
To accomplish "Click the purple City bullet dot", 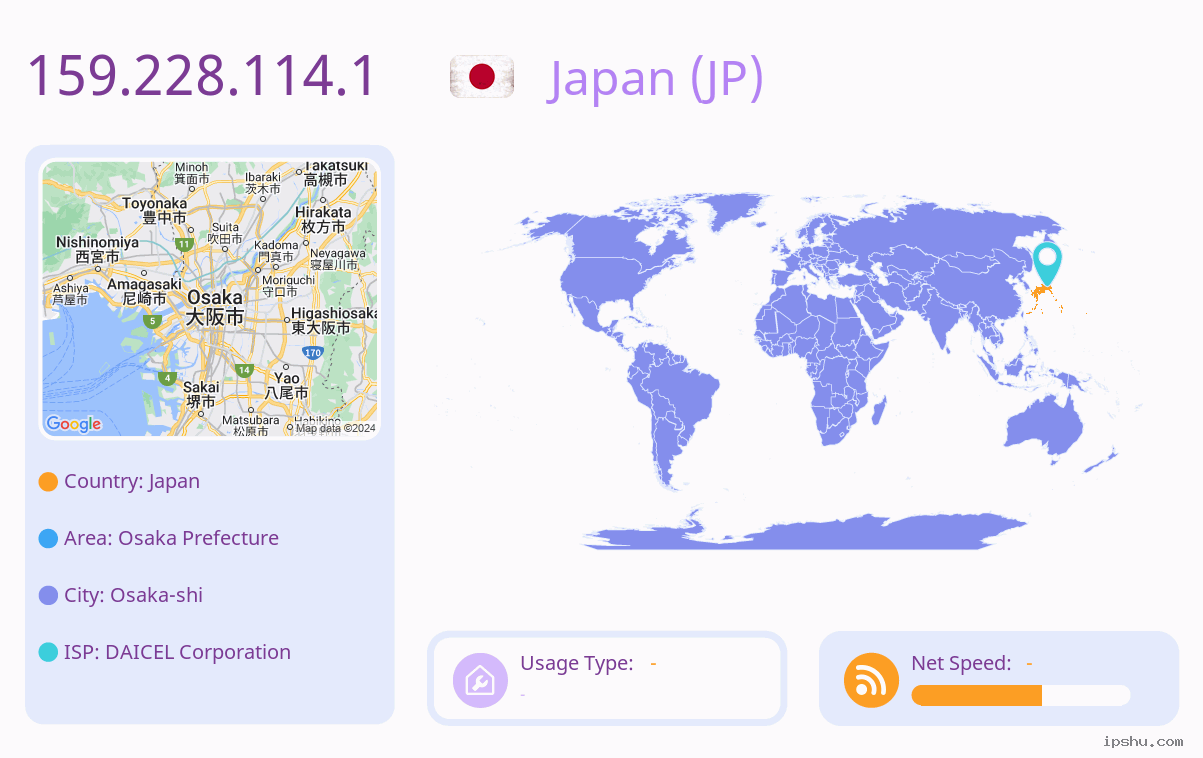I will (x=48, y=596).
